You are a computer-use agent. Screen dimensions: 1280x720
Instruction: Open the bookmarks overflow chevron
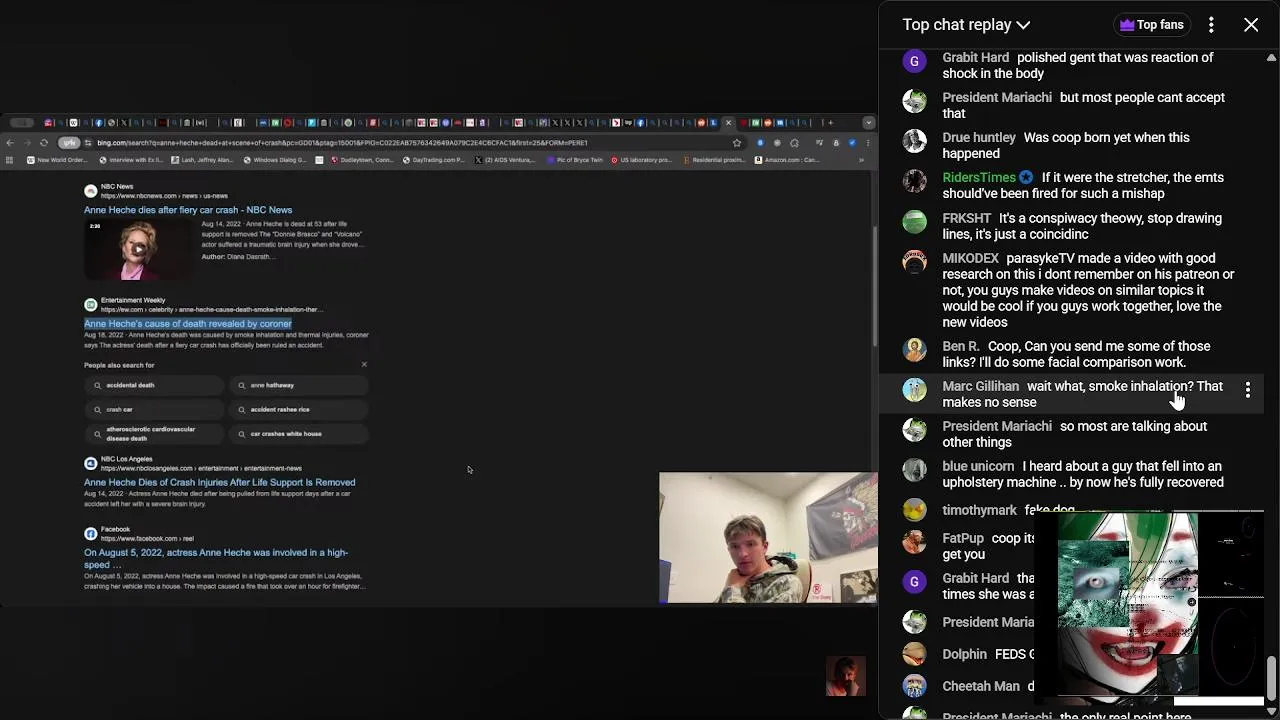[861, 160]
